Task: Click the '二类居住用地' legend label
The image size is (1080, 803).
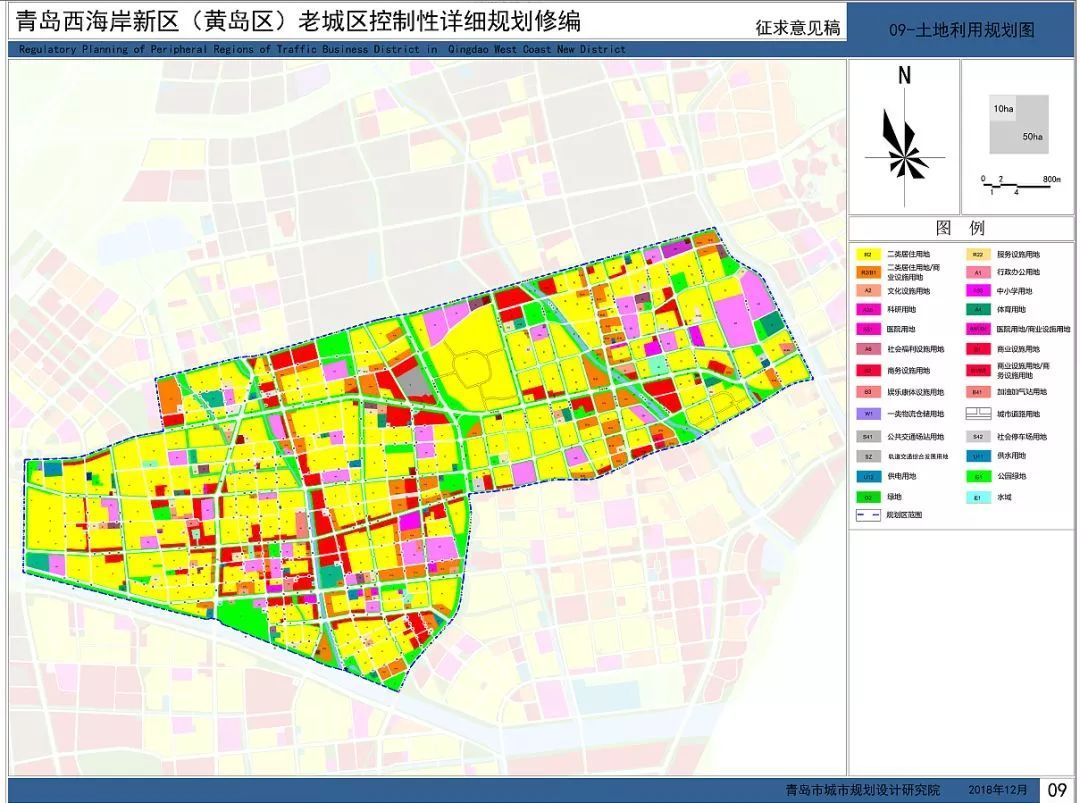Action: tap(908, 254)
